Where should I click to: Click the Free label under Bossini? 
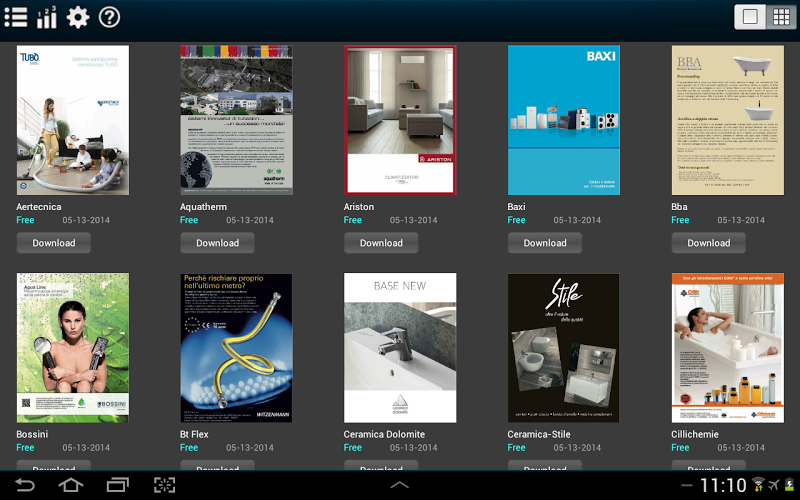pyautogui.click(x=25, y=447)
